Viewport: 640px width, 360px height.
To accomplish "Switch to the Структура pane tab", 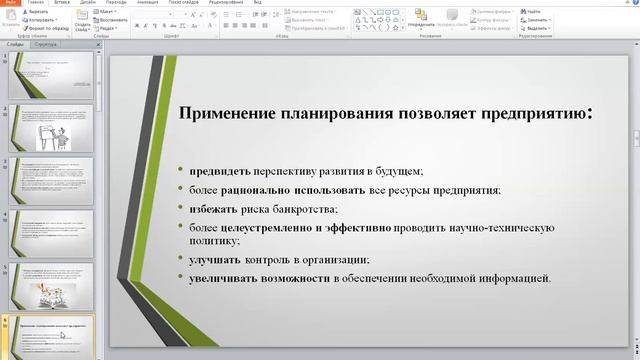I will (45, 44).
